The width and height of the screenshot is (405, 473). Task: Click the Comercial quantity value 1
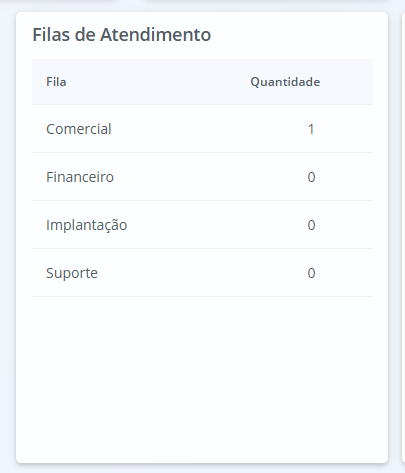pyautogui.click(x=311, y=129)
